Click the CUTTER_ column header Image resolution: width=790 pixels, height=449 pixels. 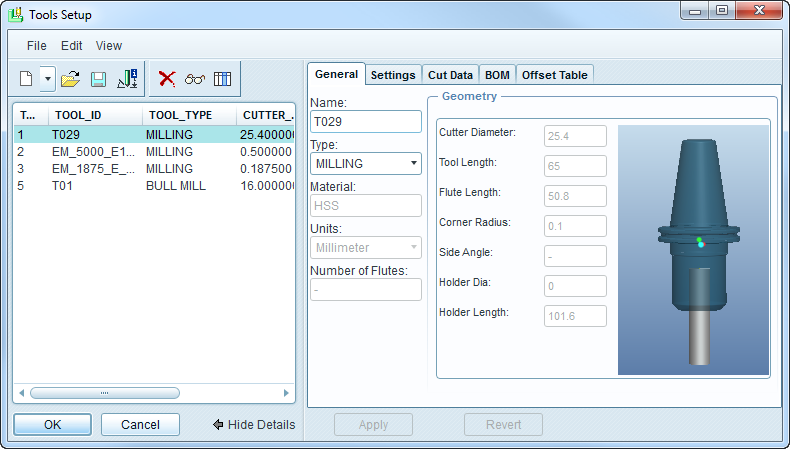pyautogui.click(x=266, y=115)
